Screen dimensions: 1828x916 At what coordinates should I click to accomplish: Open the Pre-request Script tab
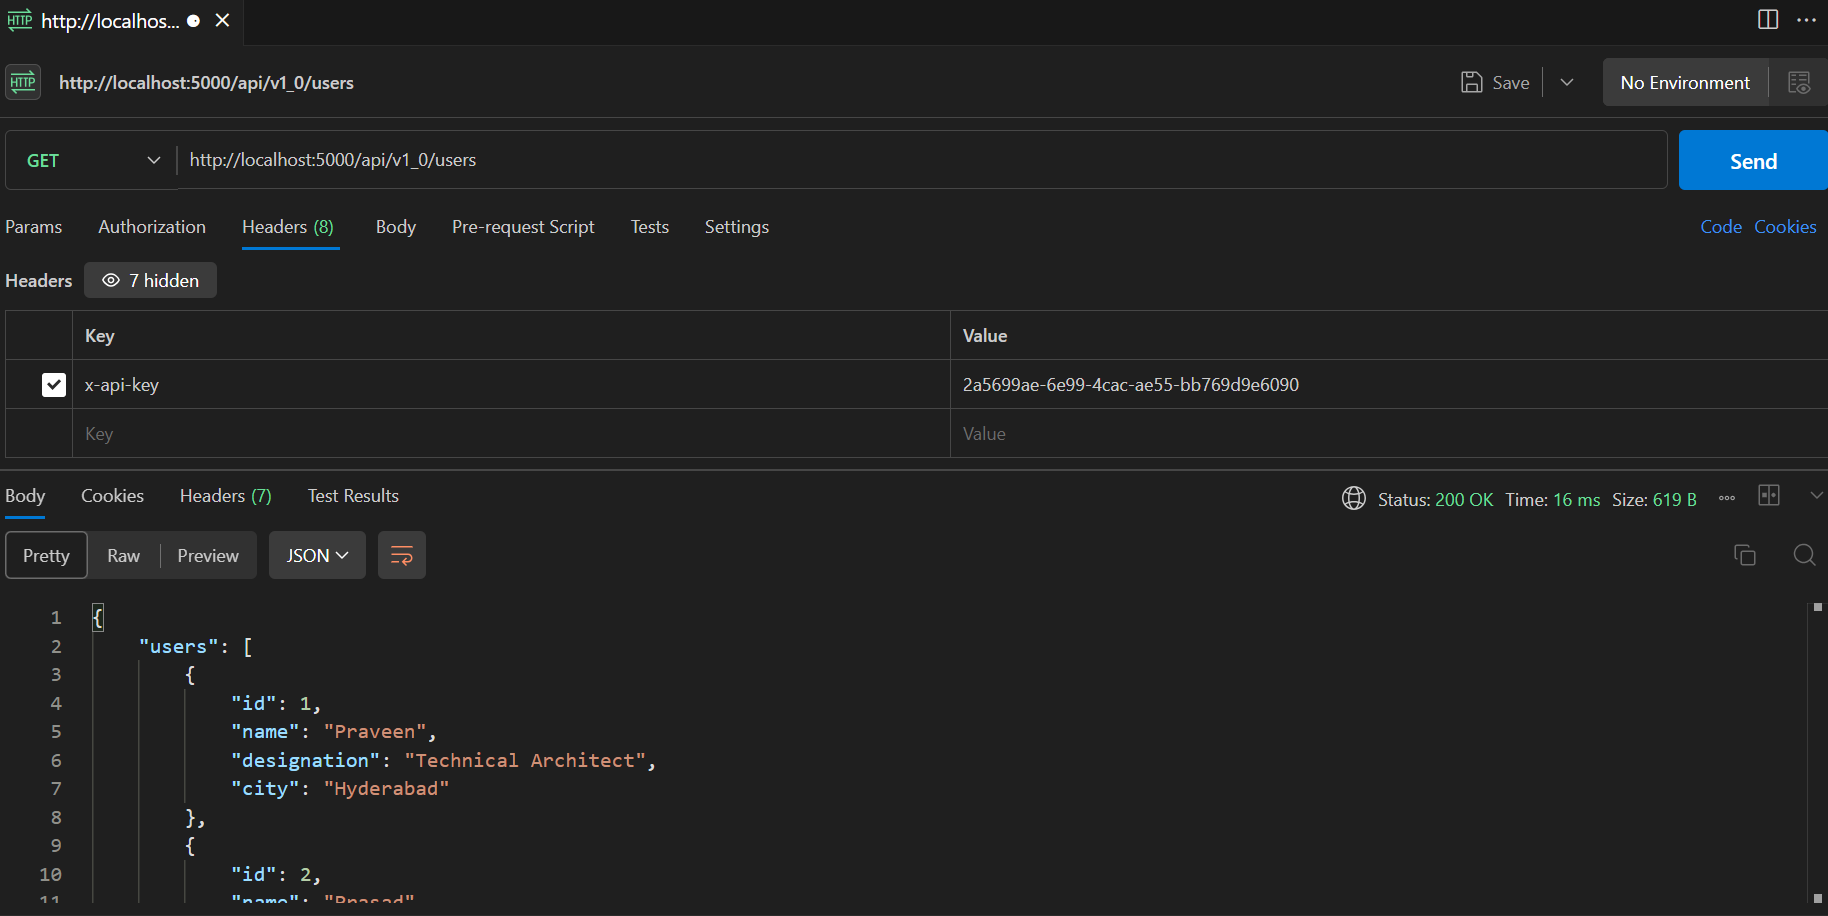coord(523,227)
